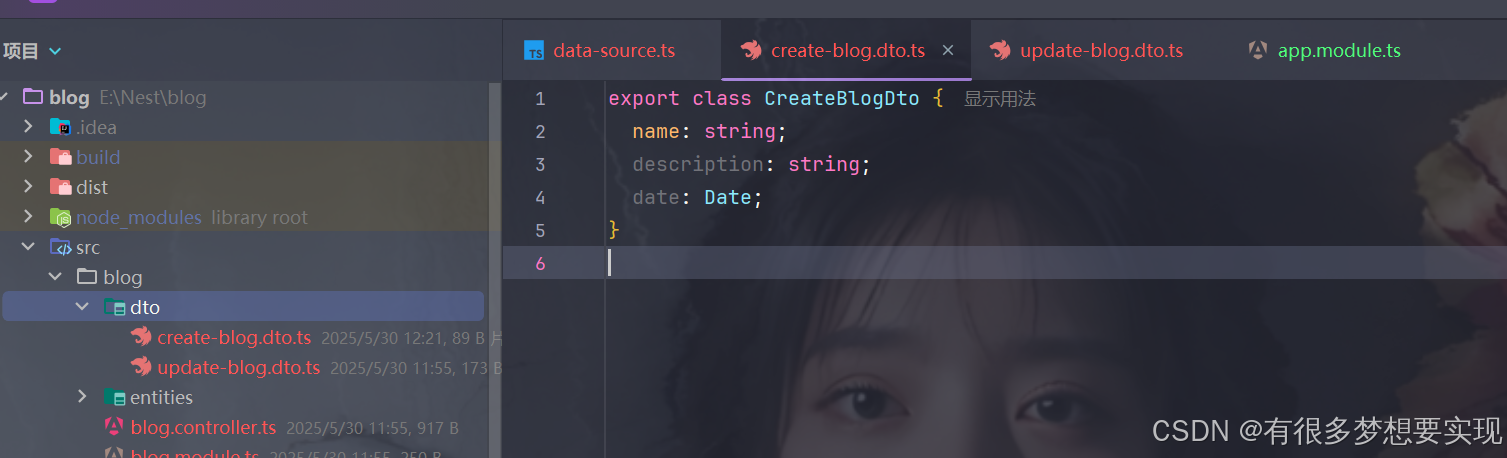This screenshot has height=458, width=1507.
Task: Switch to the create-blog.dto.ts tab
Action: pos(847,50)
